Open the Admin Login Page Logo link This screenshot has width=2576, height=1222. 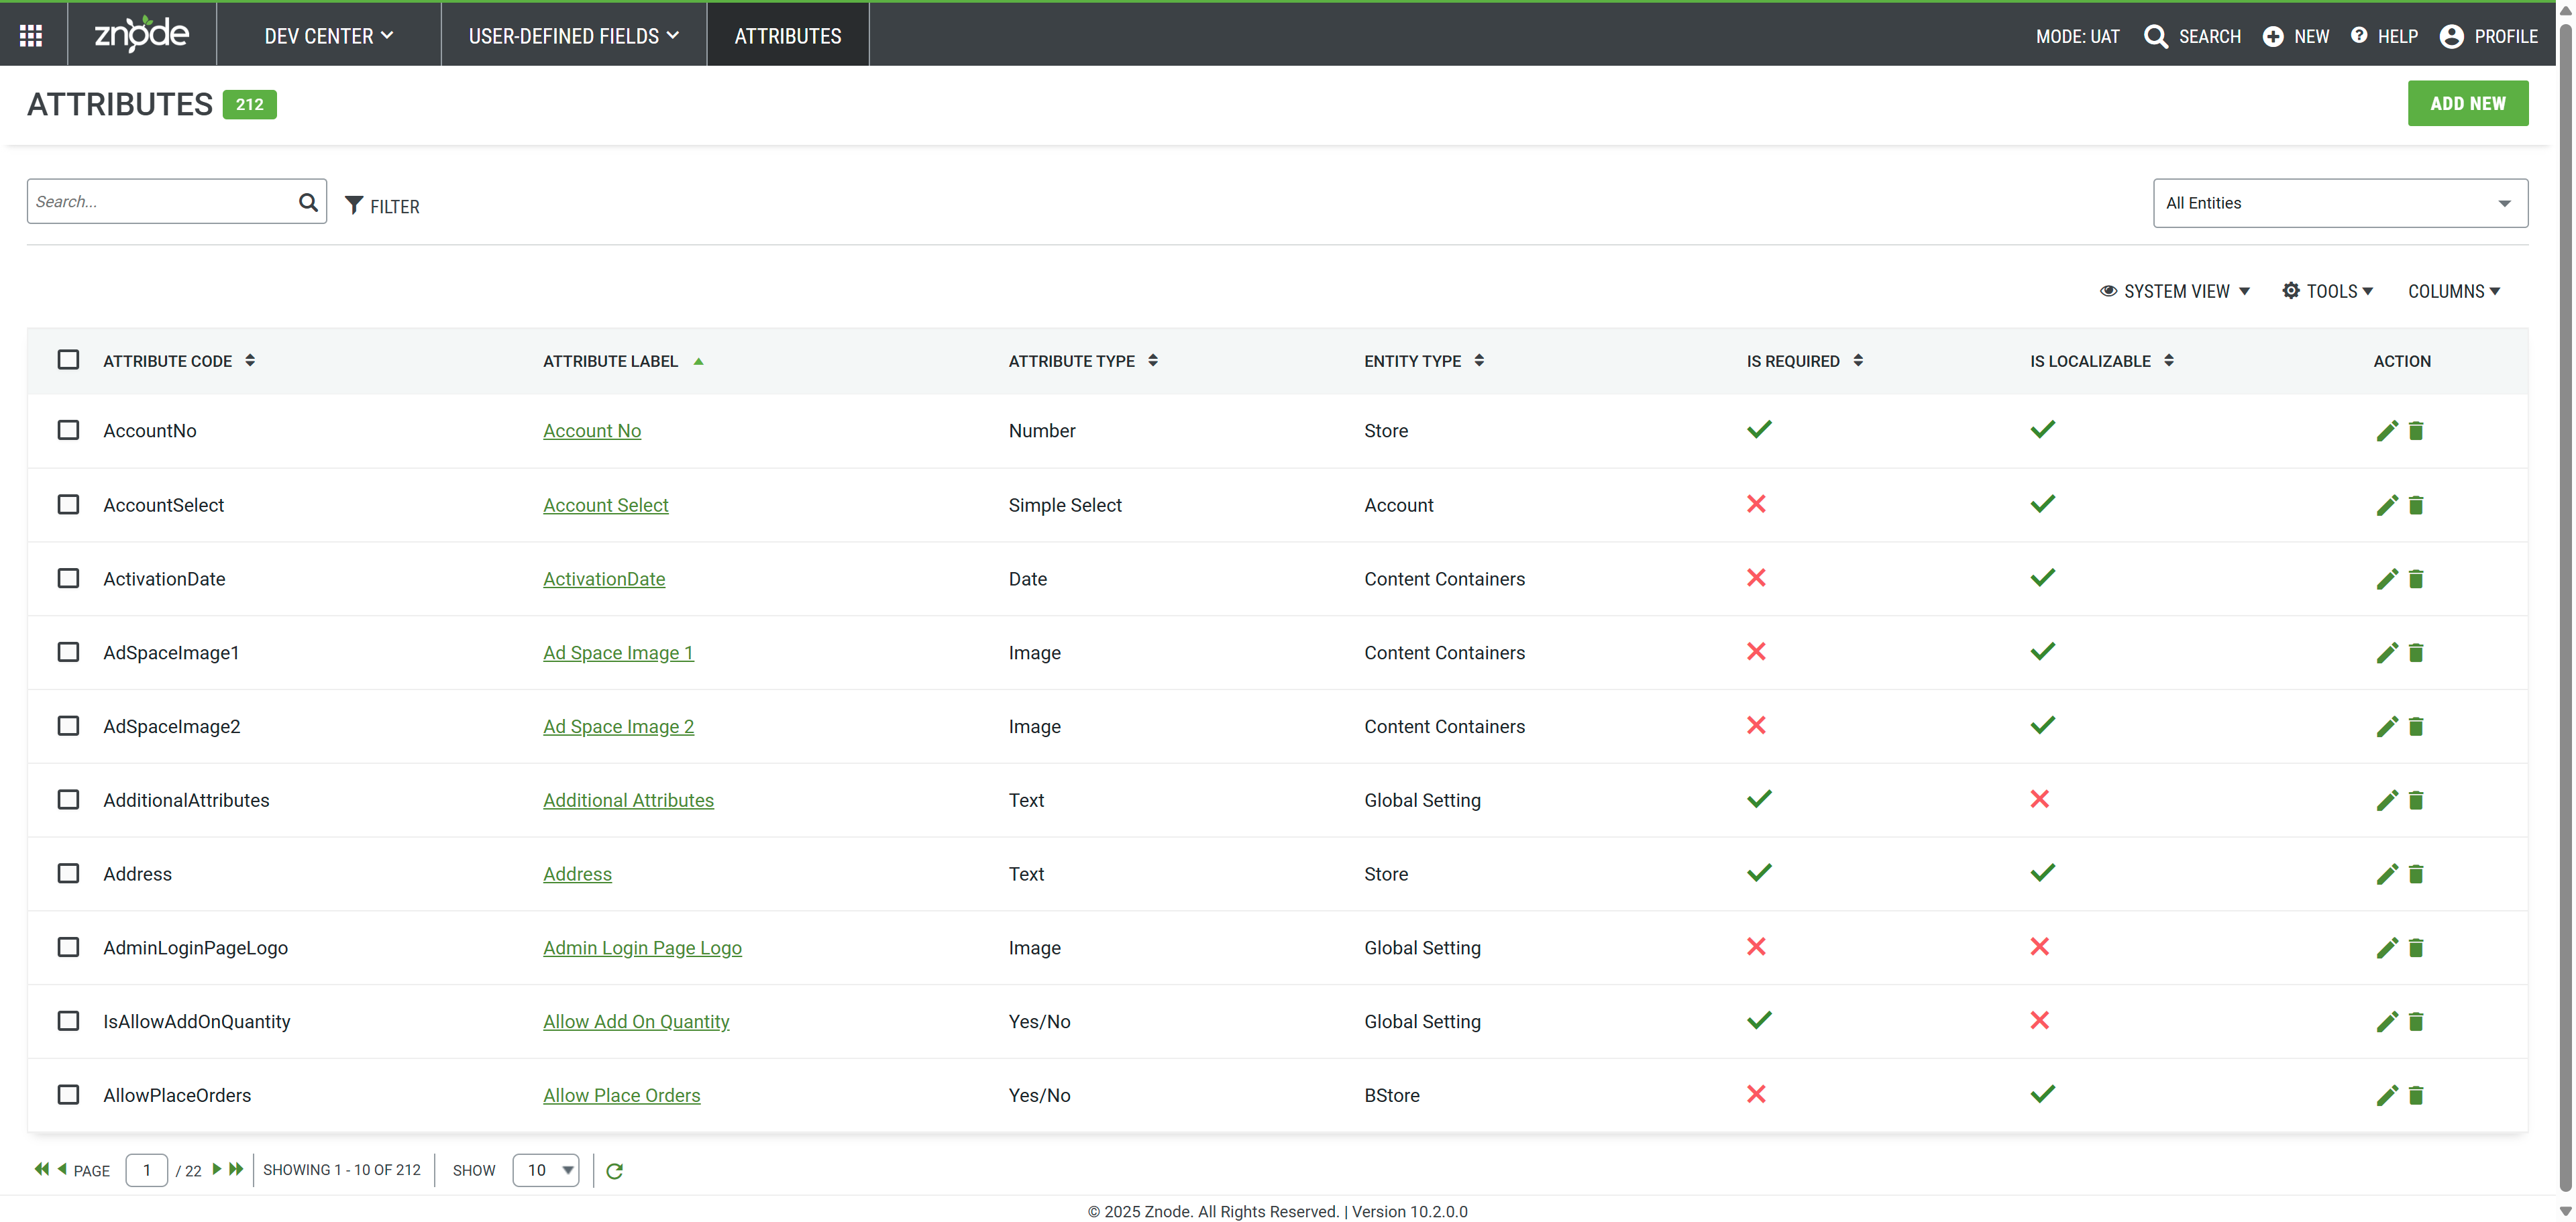click(x=642, y=947)
